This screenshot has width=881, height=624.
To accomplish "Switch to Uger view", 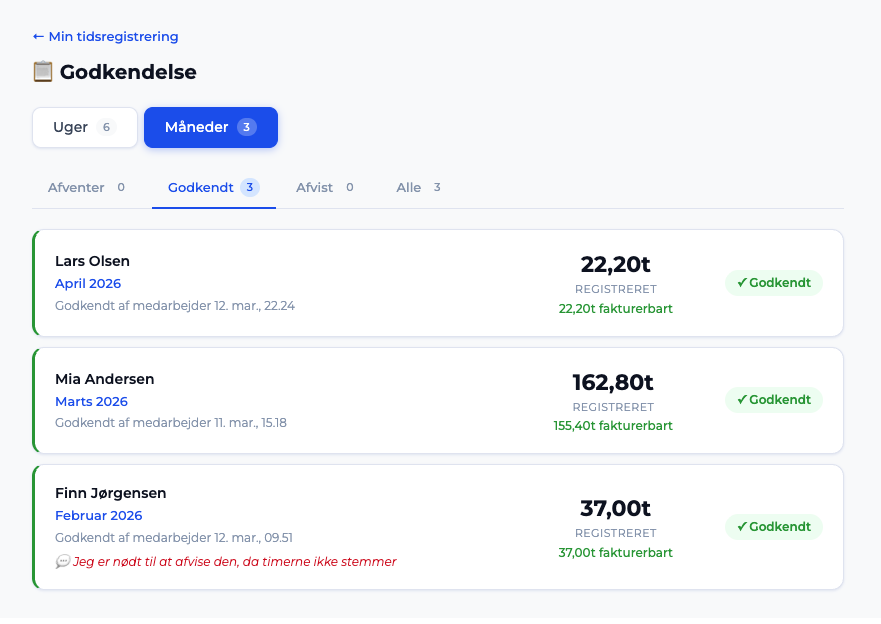I will [85, 127].
